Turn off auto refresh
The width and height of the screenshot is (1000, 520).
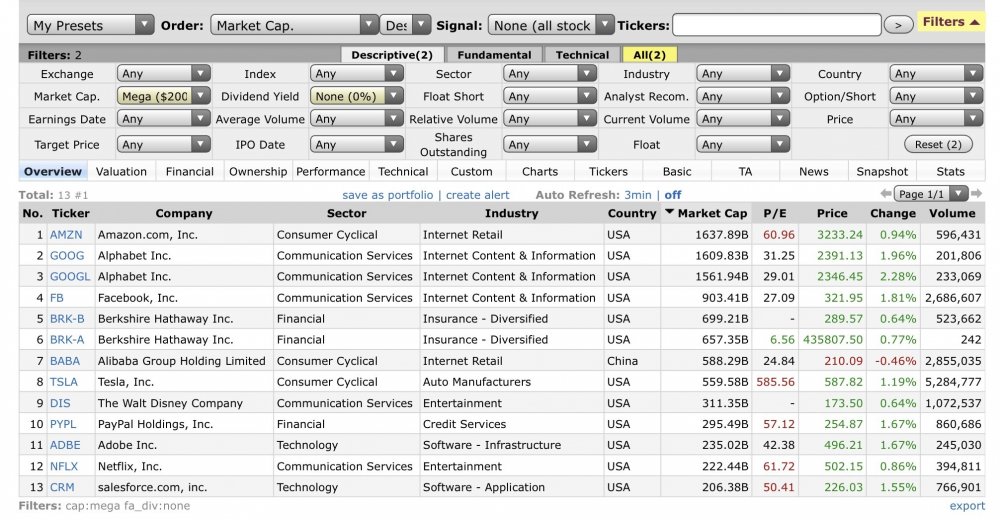(673, 195)
